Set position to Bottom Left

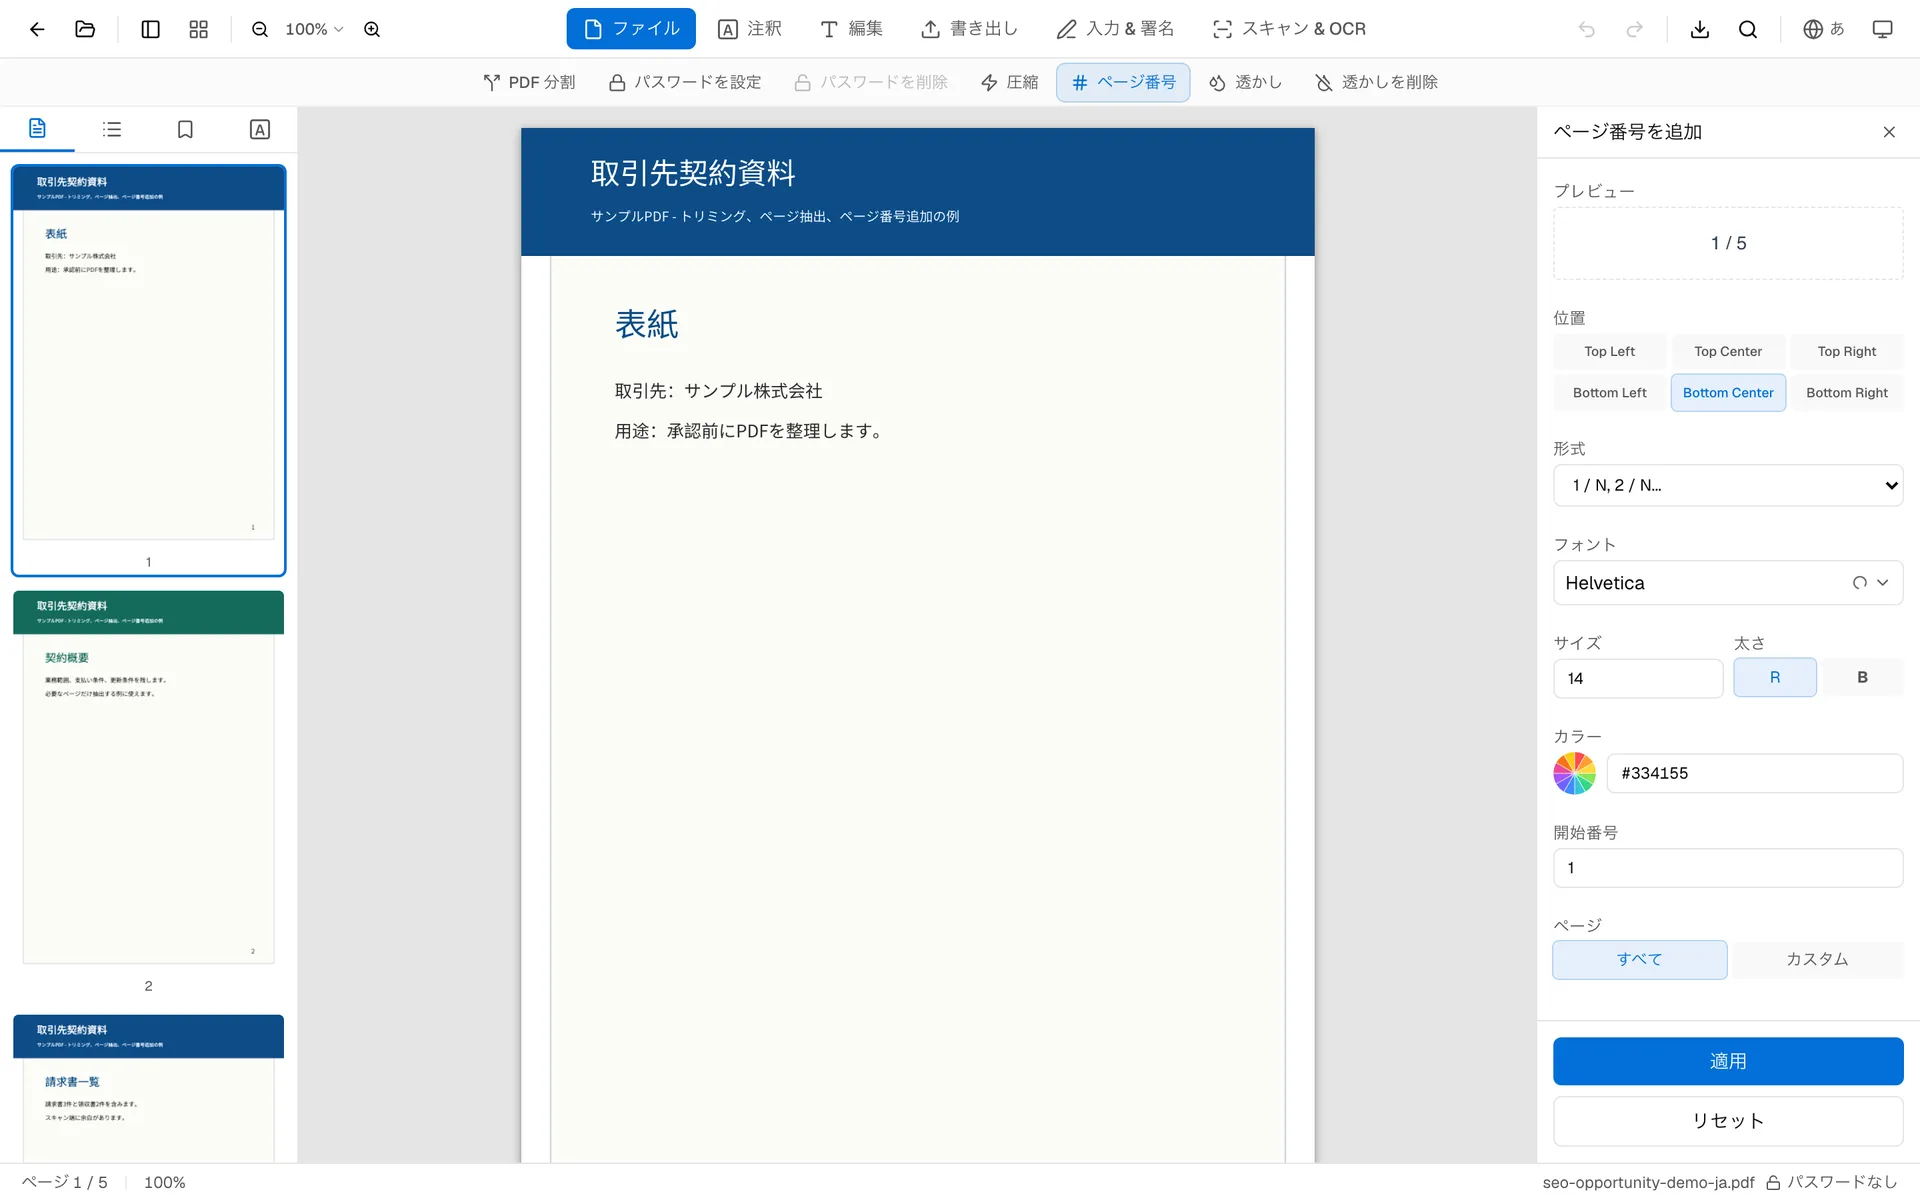coord(1609,393)
